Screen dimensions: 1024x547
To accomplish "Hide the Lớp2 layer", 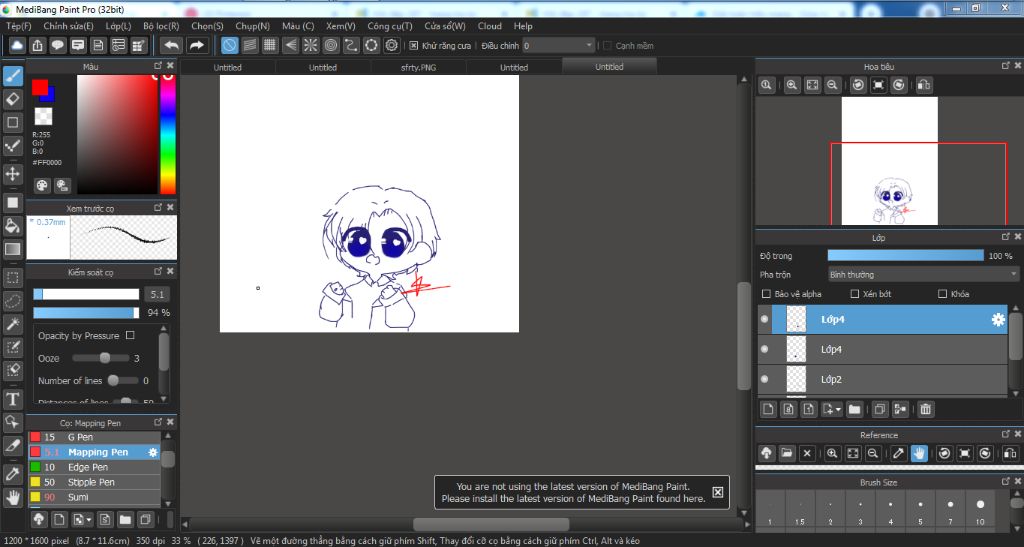I will click(x=765, y=379).
